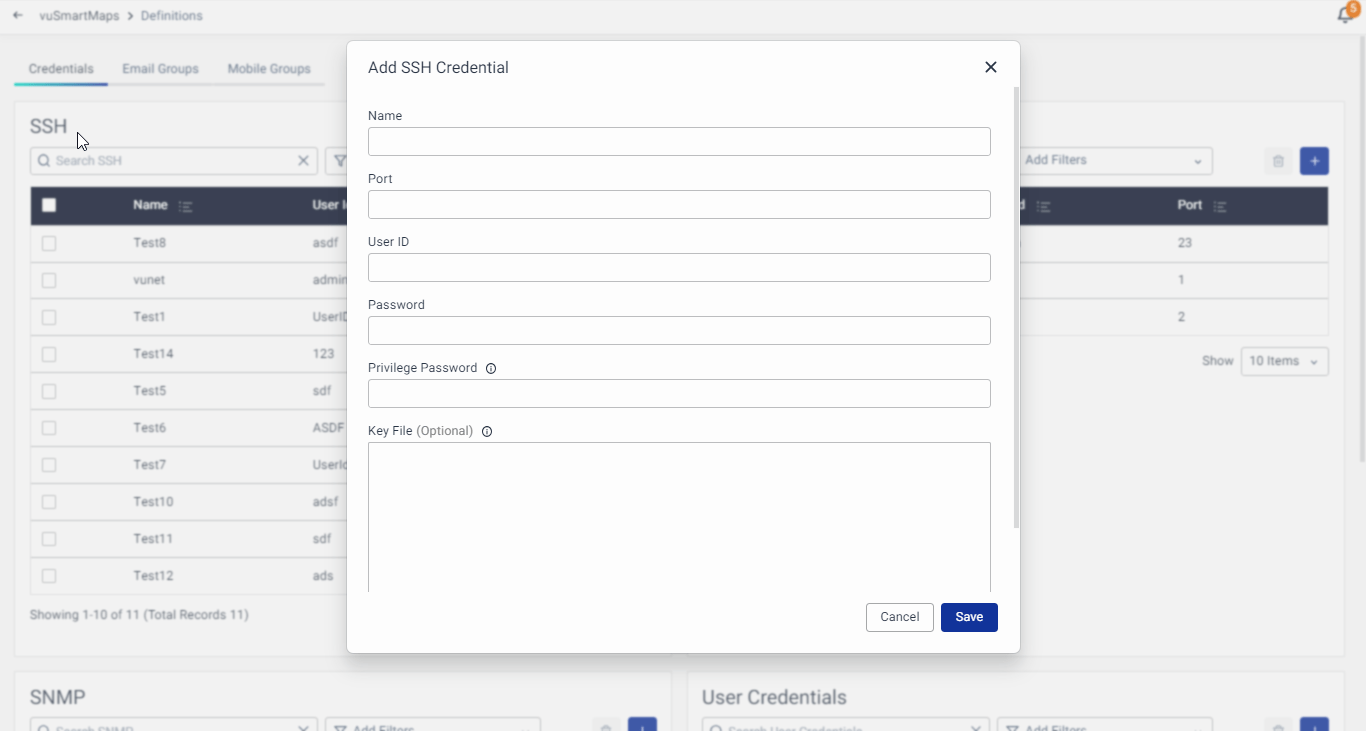
Task: Click the back arrow in breadcrumb
Action: pyautogui.click(x=18, y=16)
